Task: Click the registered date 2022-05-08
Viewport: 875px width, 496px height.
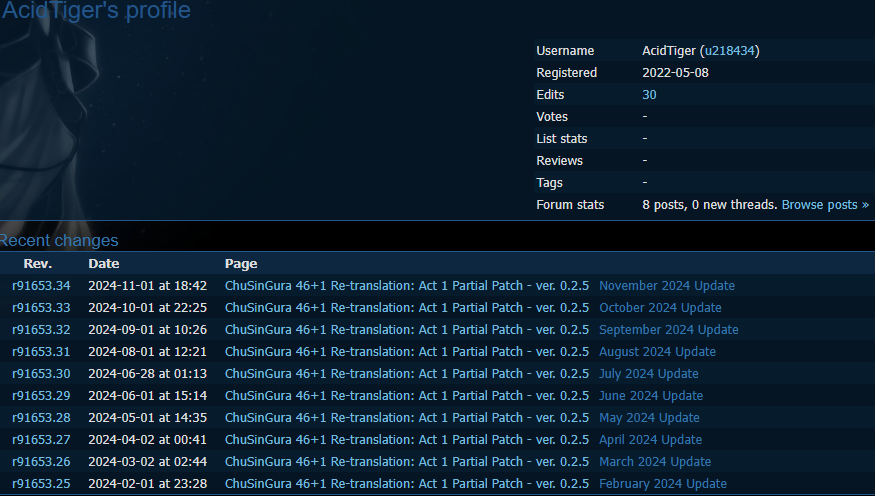Action: (x=675, y=73)
